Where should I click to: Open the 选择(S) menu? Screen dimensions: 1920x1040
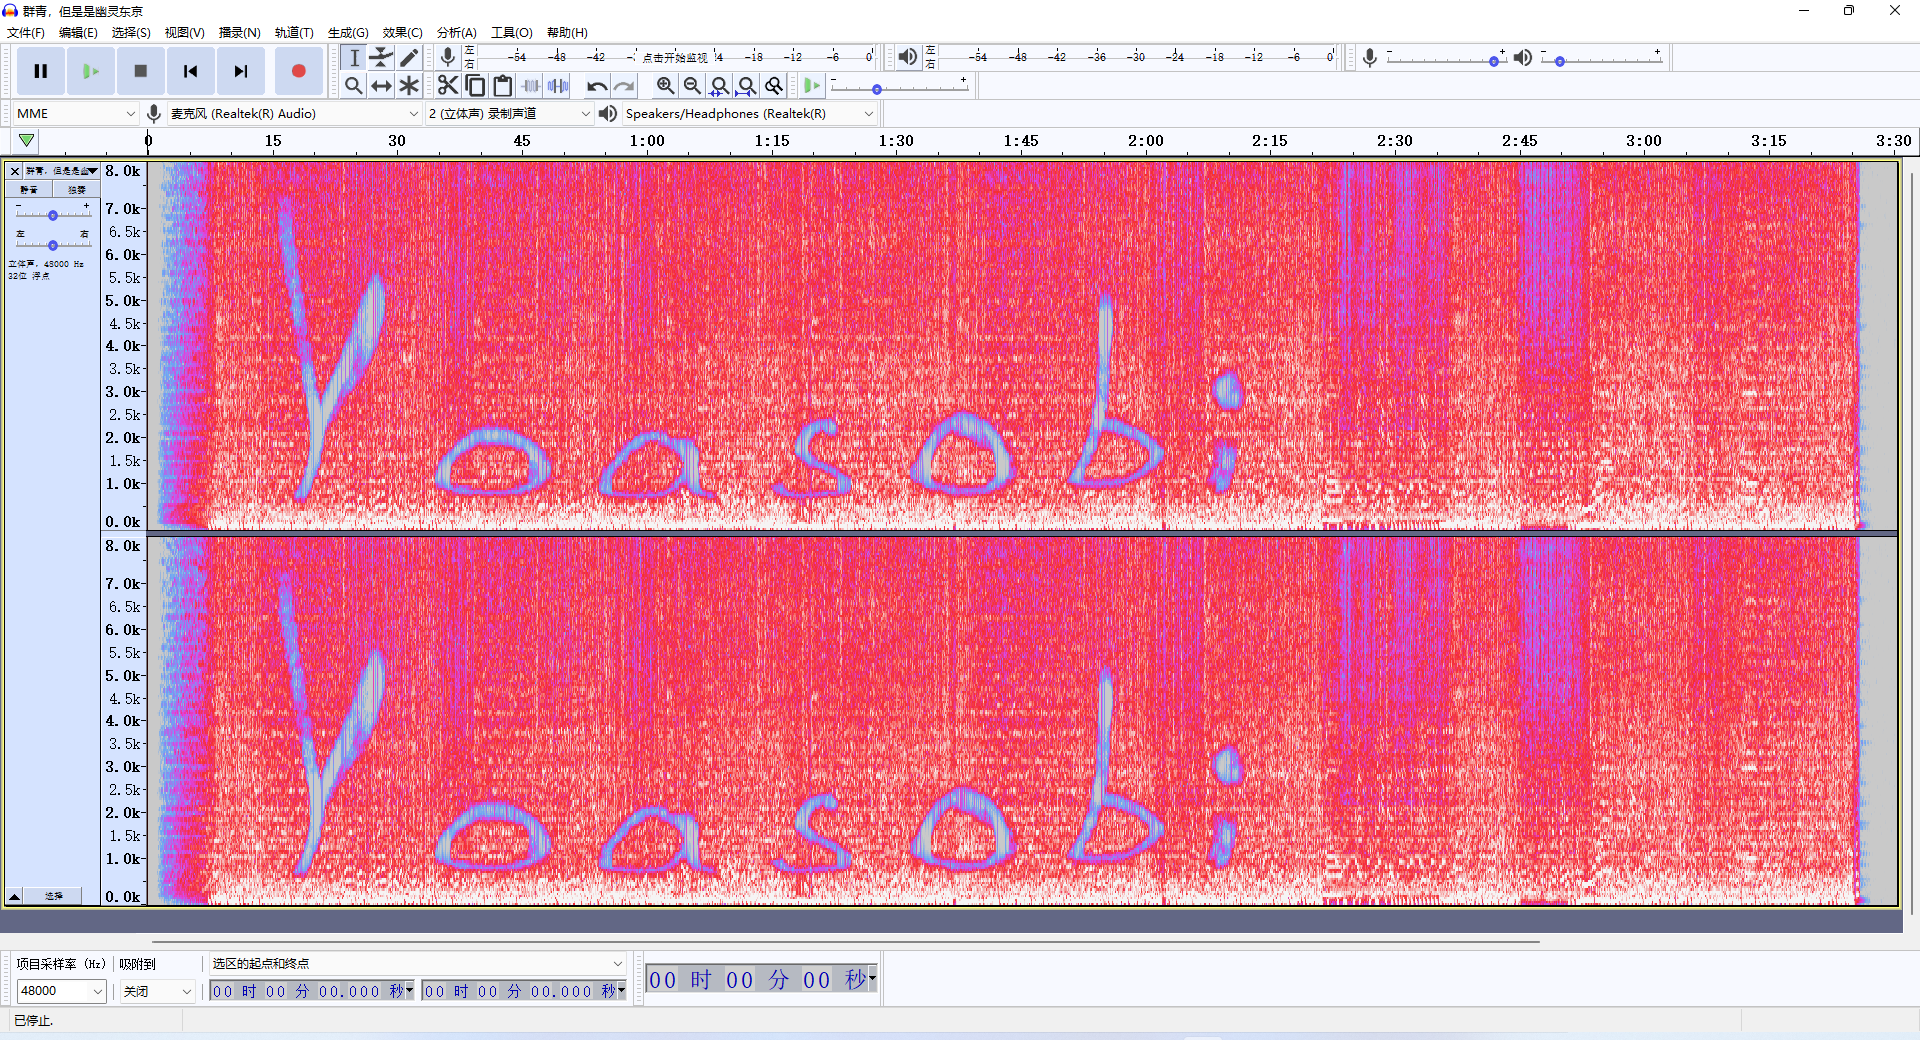pos(131,32)
